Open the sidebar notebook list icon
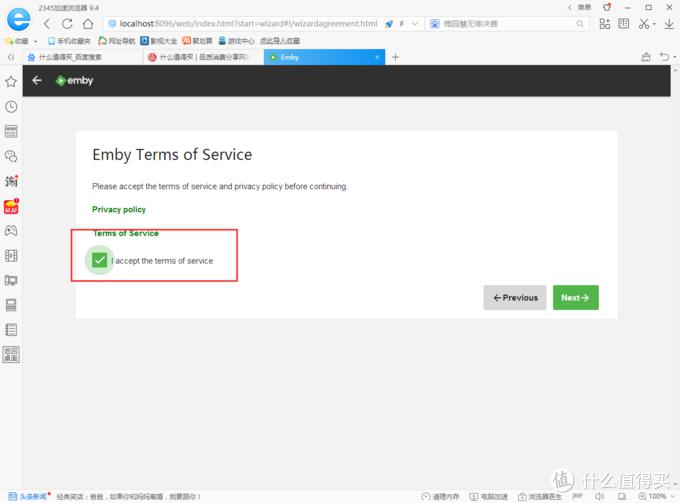The height and width of the screenshot is (503, 680). (11, 330)
